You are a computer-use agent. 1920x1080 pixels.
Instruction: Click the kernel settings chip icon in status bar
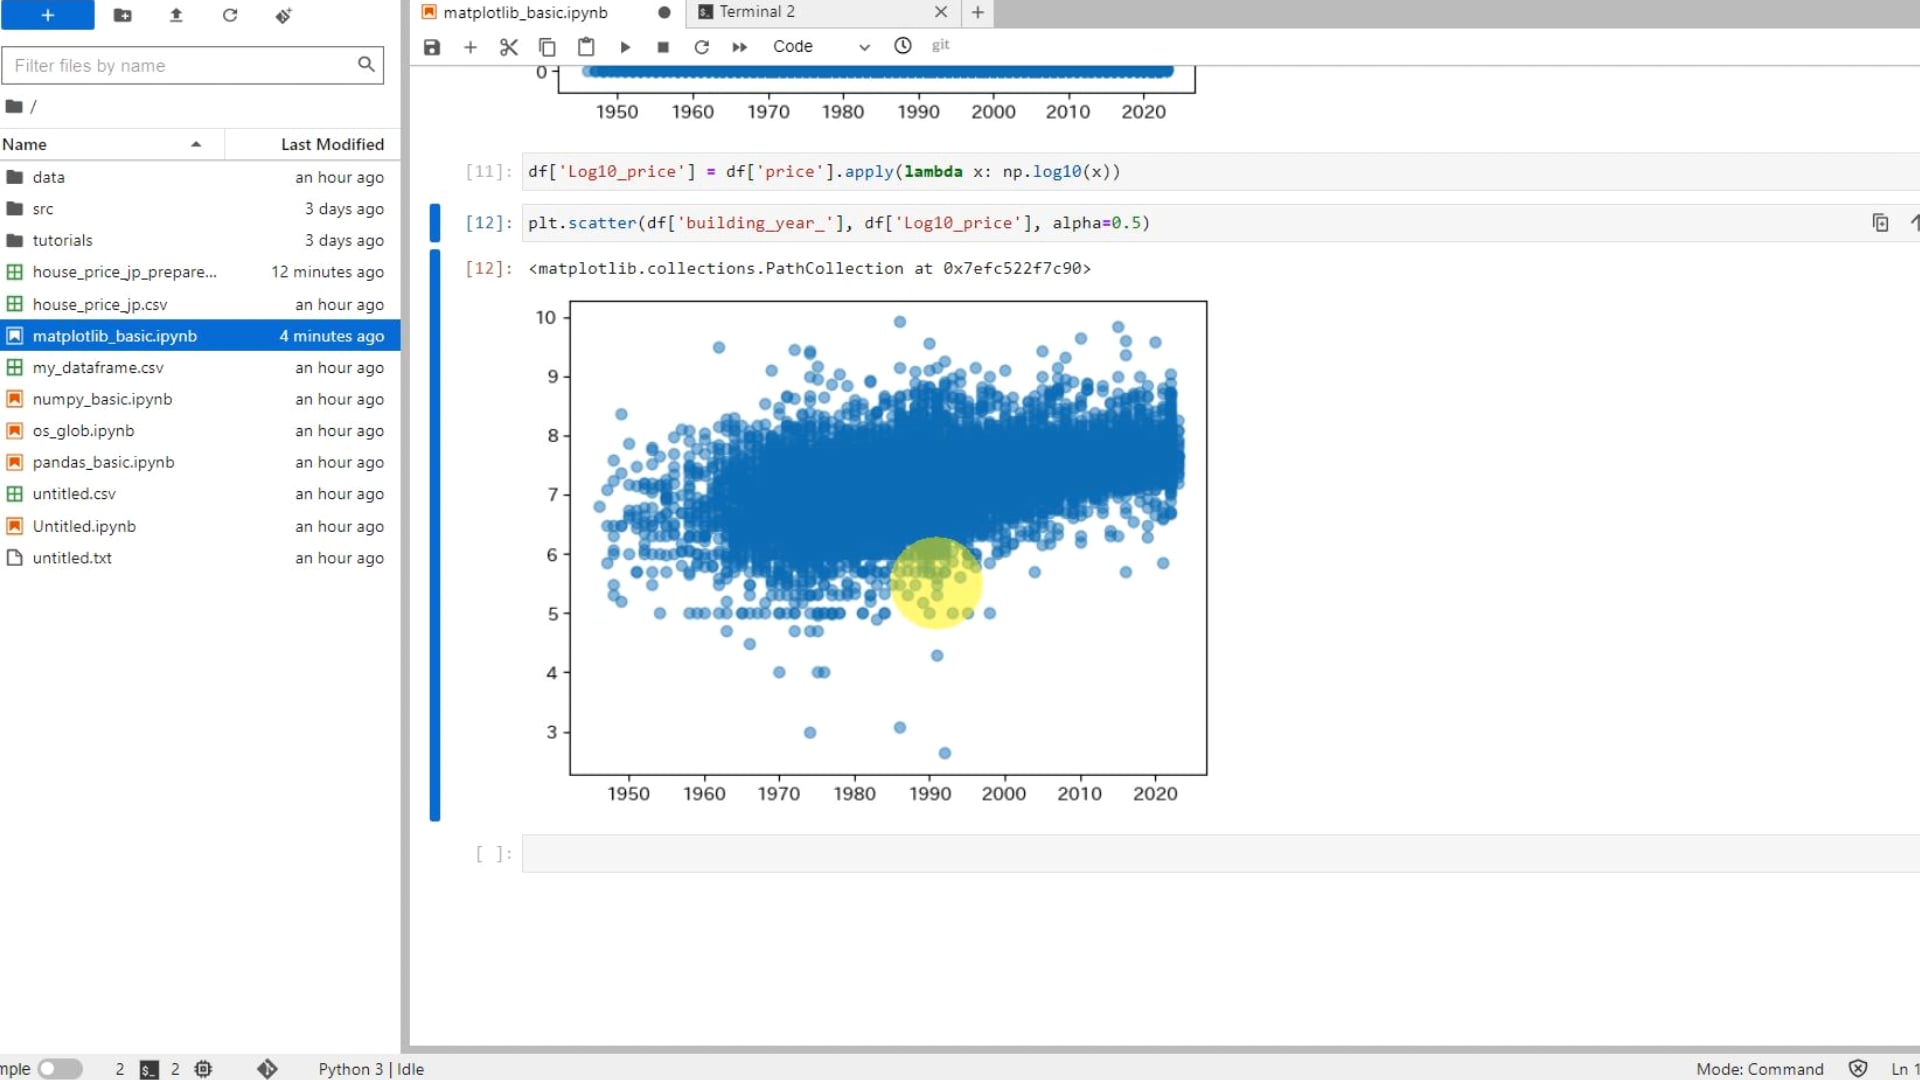[203, 1069]
